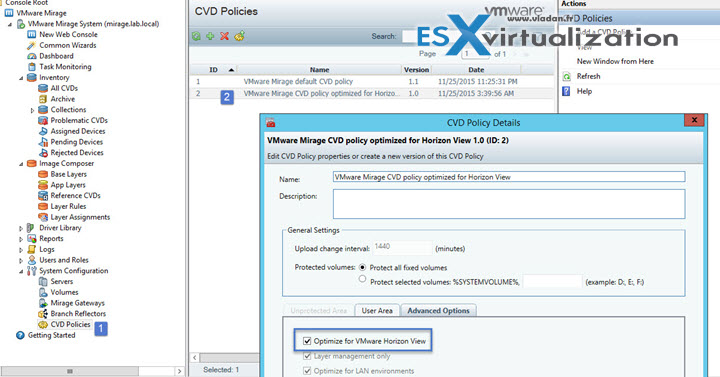
Task: Open Layer Rules icon
Action: [x=43, y=206]
